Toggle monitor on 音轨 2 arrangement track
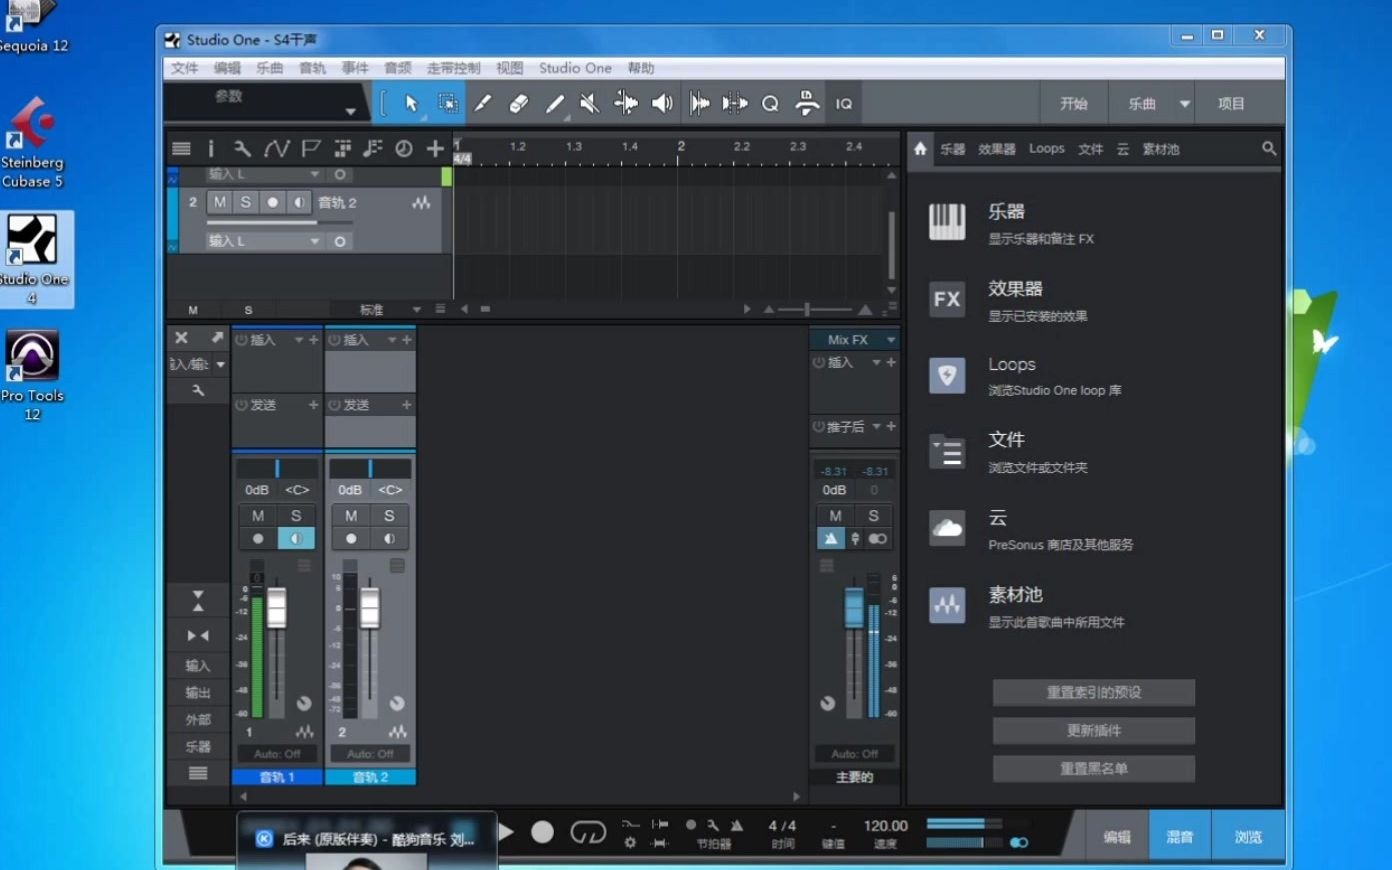This screenshot has width=1392, height=870. (298, 202)
